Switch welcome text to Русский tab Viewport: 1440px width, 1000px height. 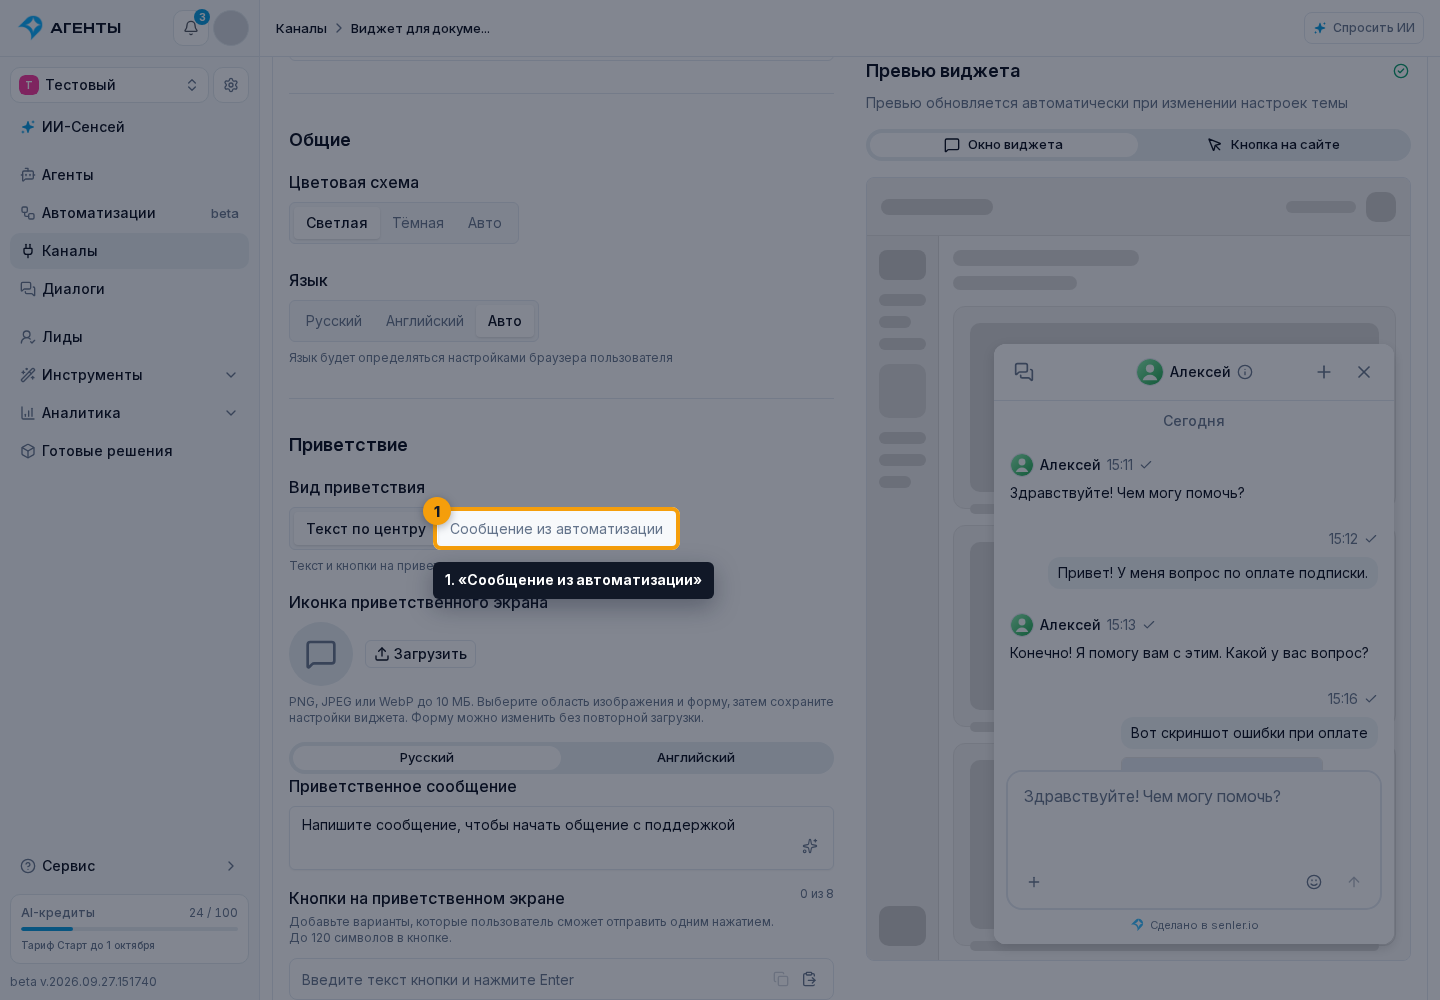click(427, 758)
